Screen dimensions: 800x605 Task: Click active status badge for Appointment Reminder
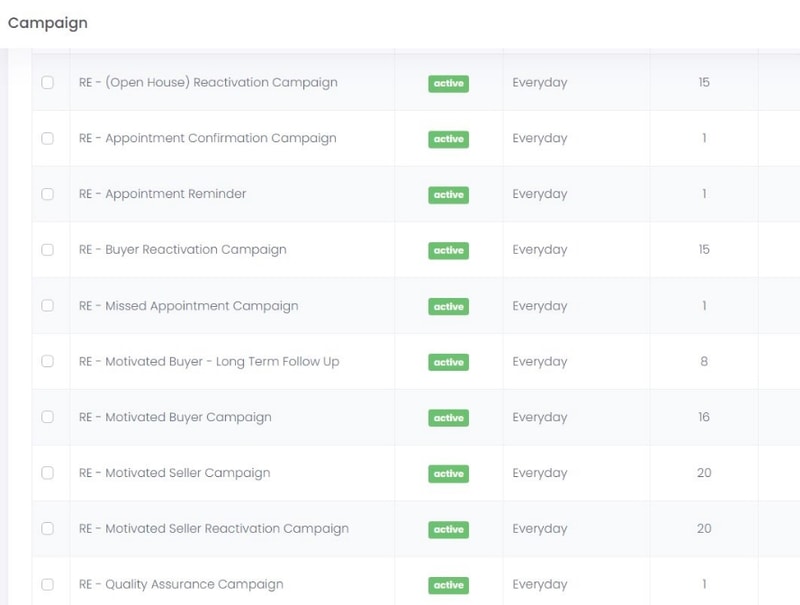448,195
